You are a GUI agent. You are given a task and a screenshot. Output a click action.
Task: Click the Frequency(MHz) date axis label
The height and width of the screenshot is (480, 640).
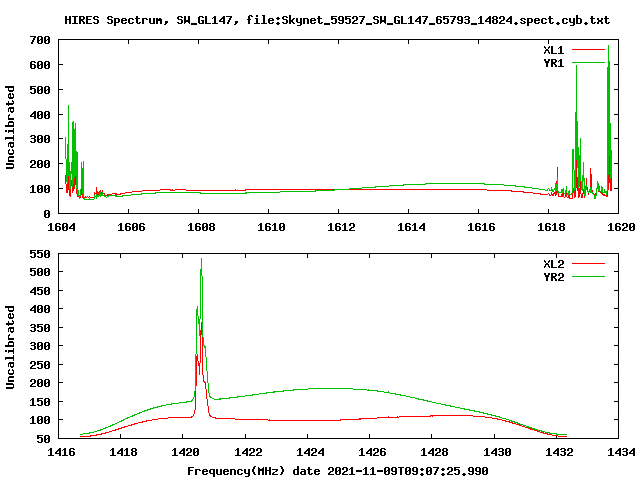point(338,471)
